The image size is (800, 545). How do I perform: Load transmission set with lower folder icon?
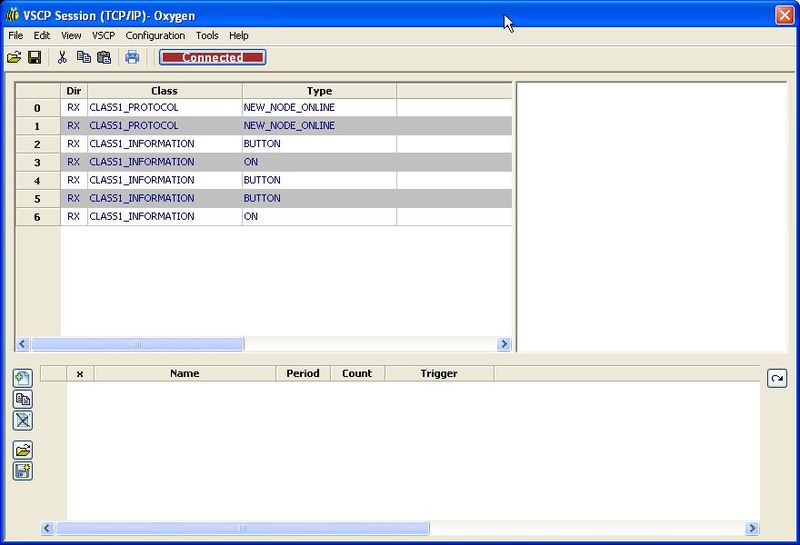pyautogui.click(x=23, y=450)
